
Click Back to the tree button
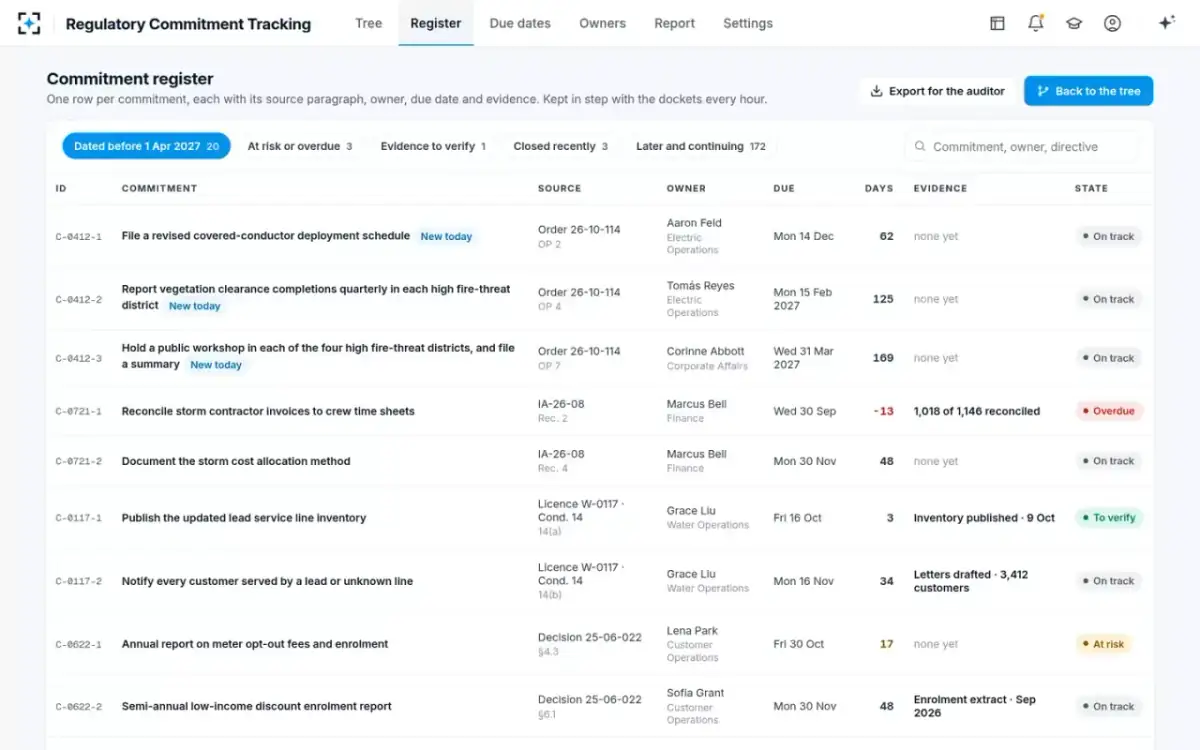tap(1088, 91)
